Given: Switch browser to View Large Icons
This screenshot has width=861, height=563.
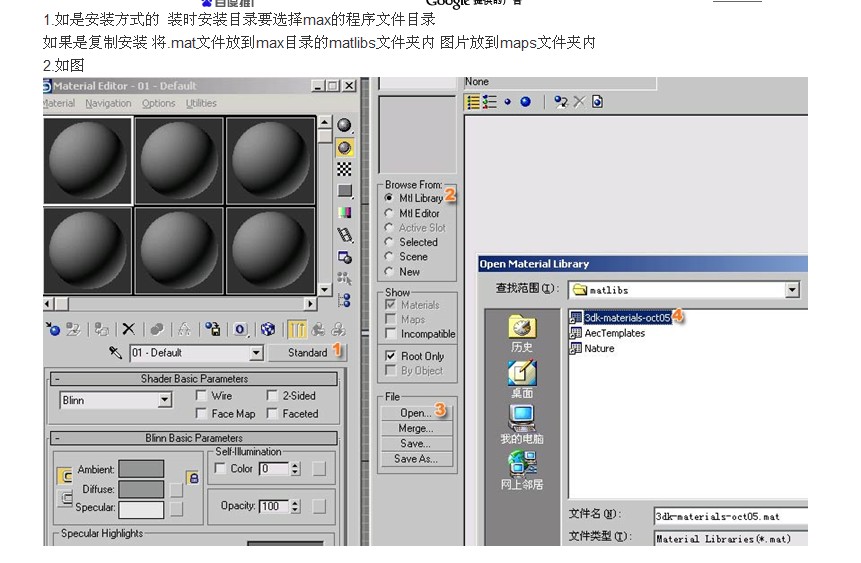Looking at the screenshot, I should (x=525, y=102).
